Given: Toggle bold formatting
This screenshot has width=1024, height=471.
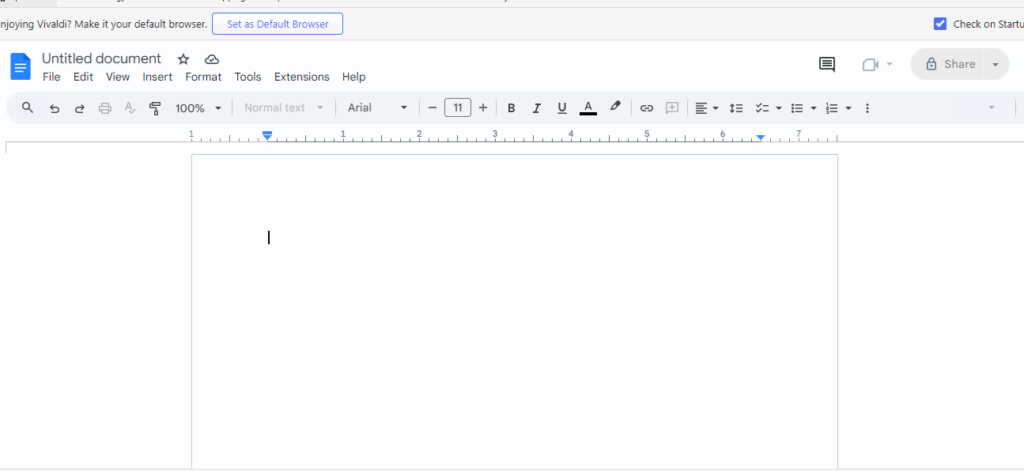Looking at the screenshot, I should 511,108.
